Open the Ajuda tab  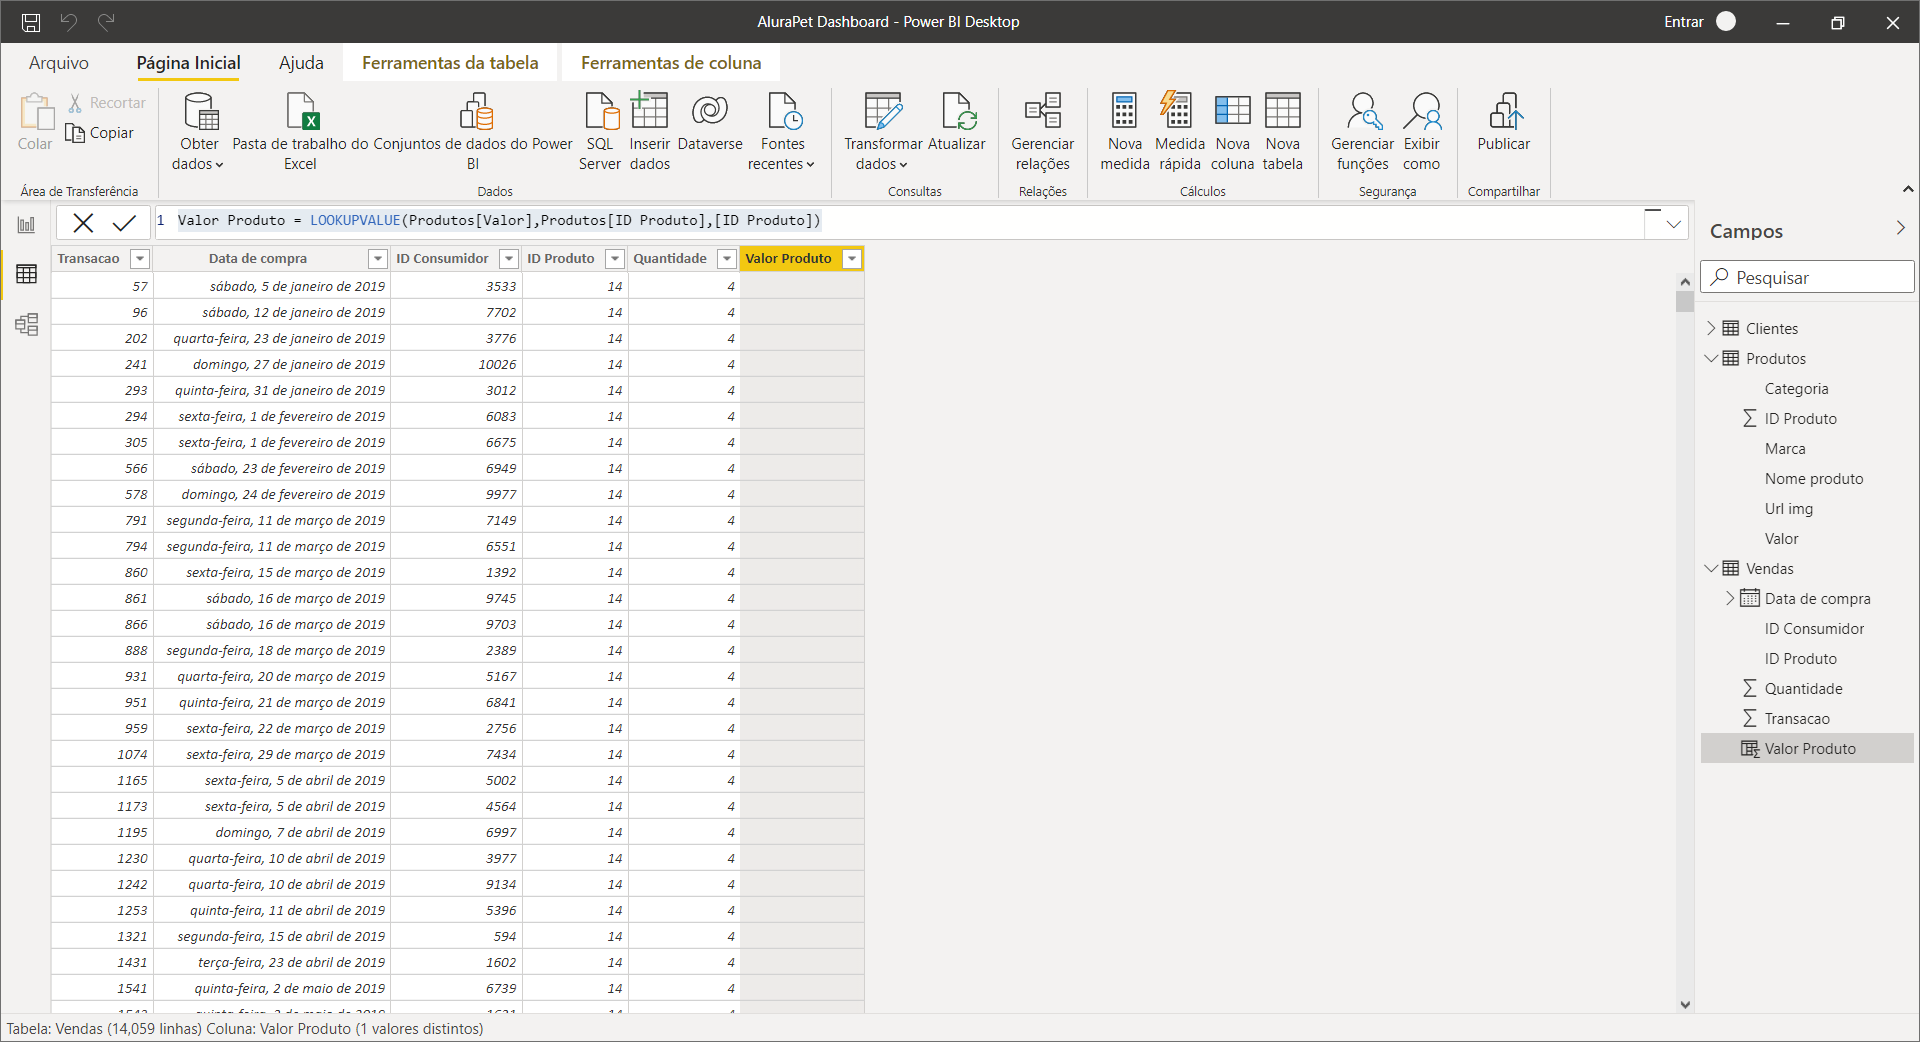[301, 63]
